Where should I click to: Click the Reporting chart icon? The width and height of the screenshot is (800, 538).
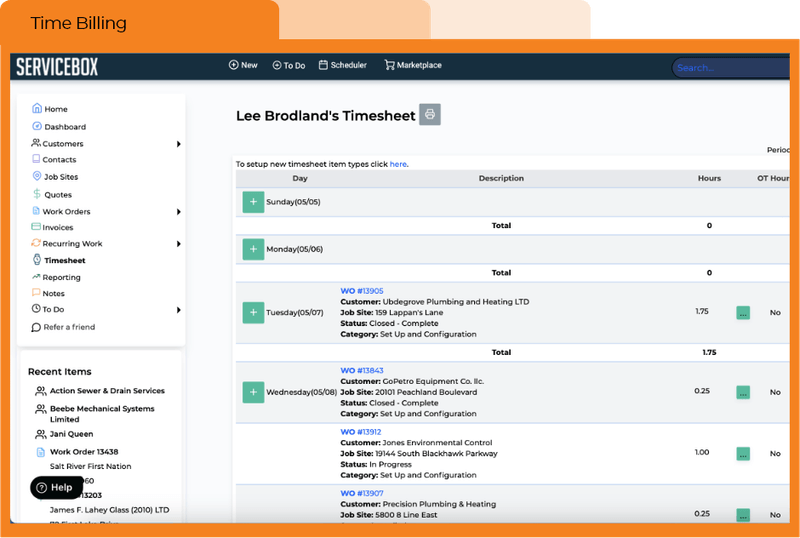coord(36,277)
